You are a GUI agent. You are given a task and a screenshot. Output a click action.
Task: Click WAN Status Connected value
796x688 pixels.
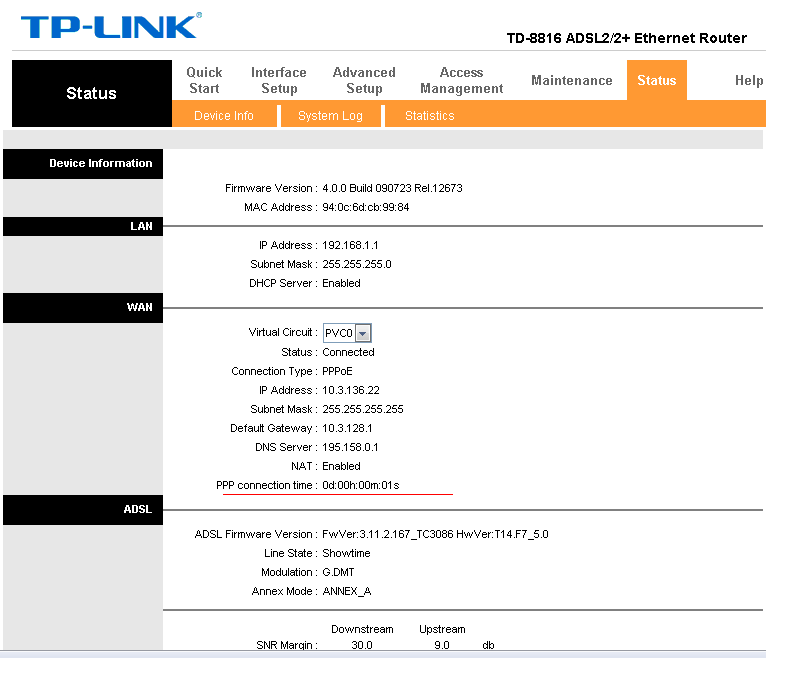[x=348, y=352]
